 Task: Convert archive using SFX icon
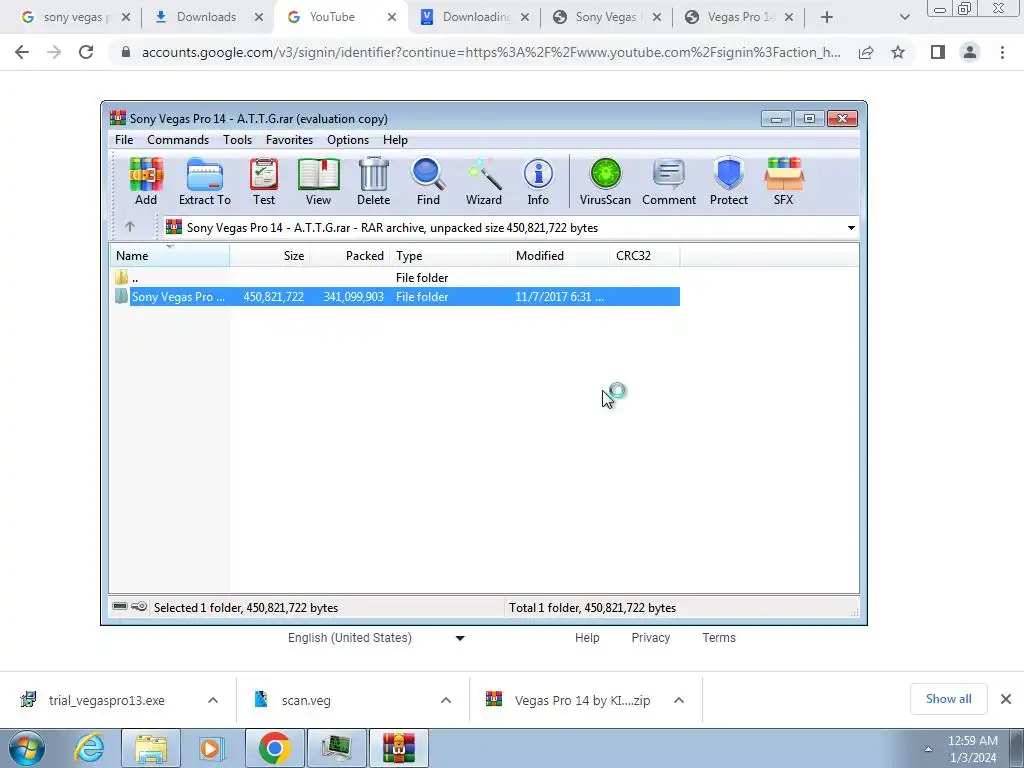(784, 182)
